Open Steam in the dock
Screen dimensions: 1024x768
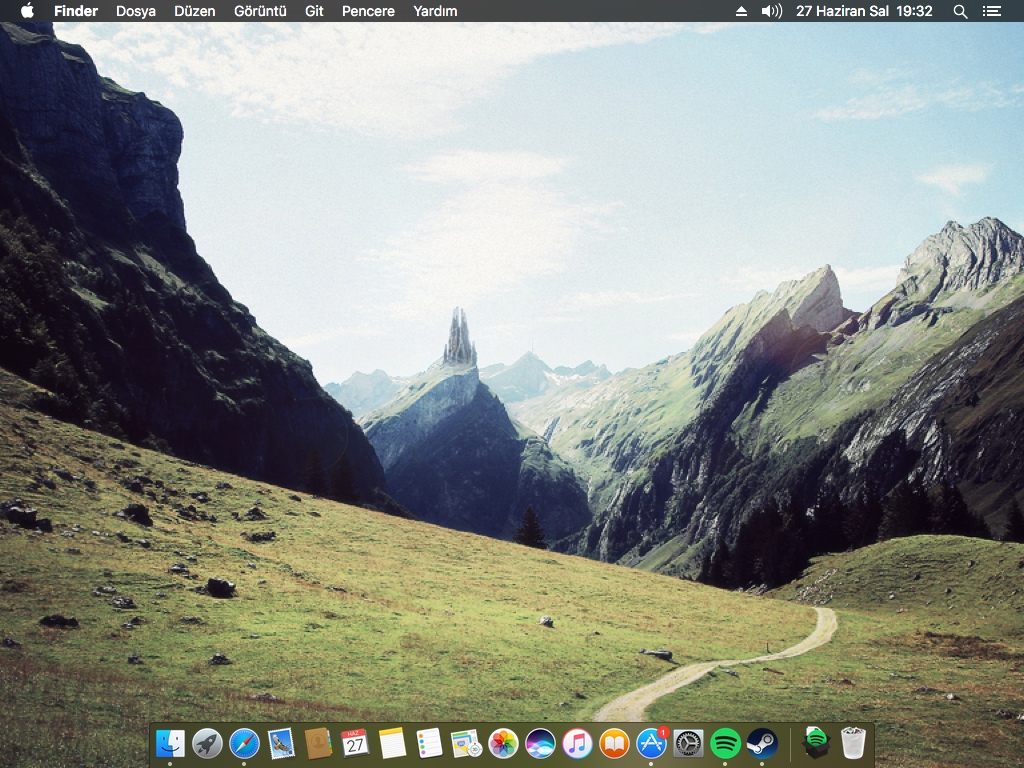coord(762,743)
